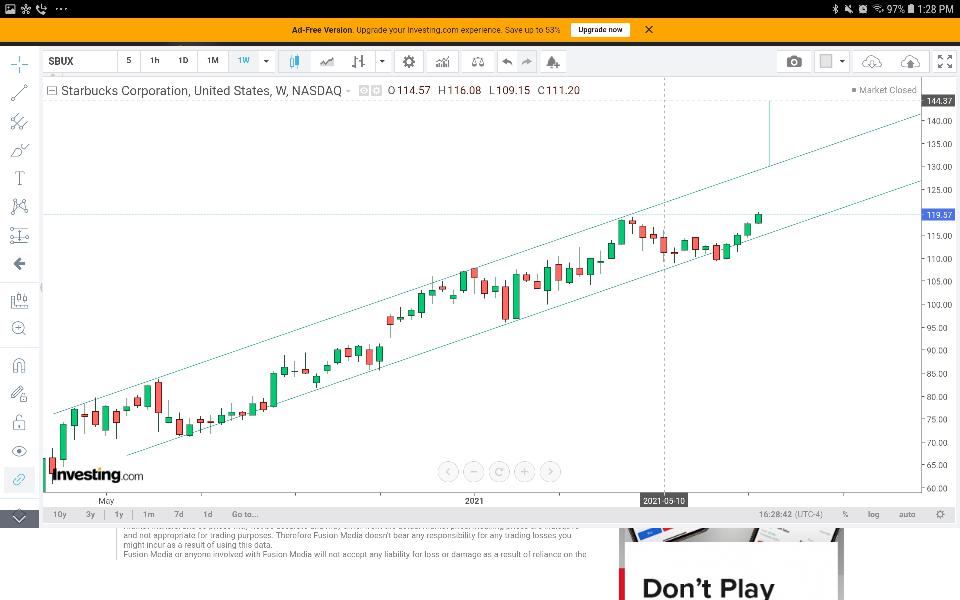Expand the left toolbar bottom chevron
The width and height of the screenshot is (960, 600).
point(19,518)
